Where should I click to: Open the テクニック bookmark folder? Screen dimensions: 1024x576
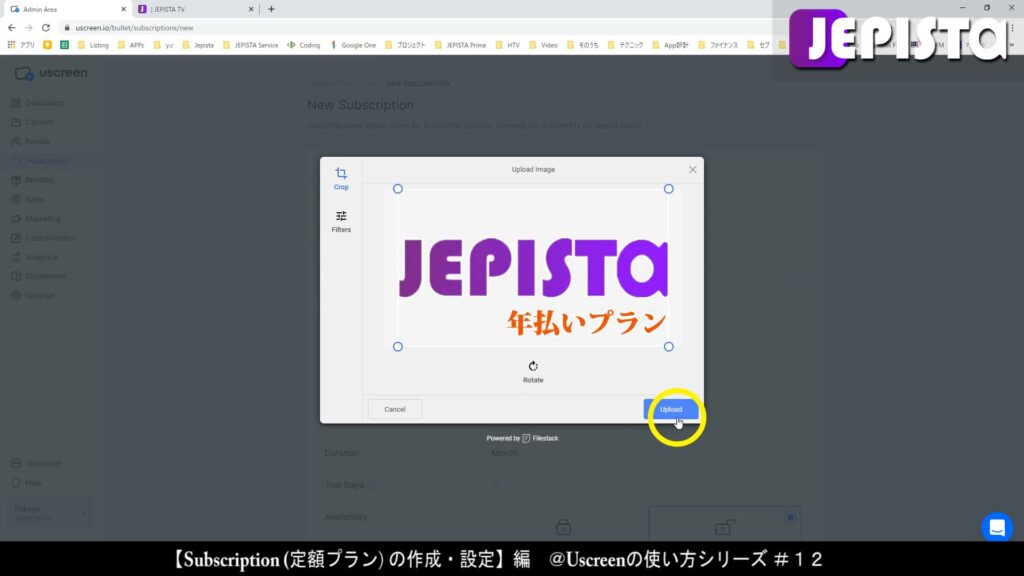[625, 45]
